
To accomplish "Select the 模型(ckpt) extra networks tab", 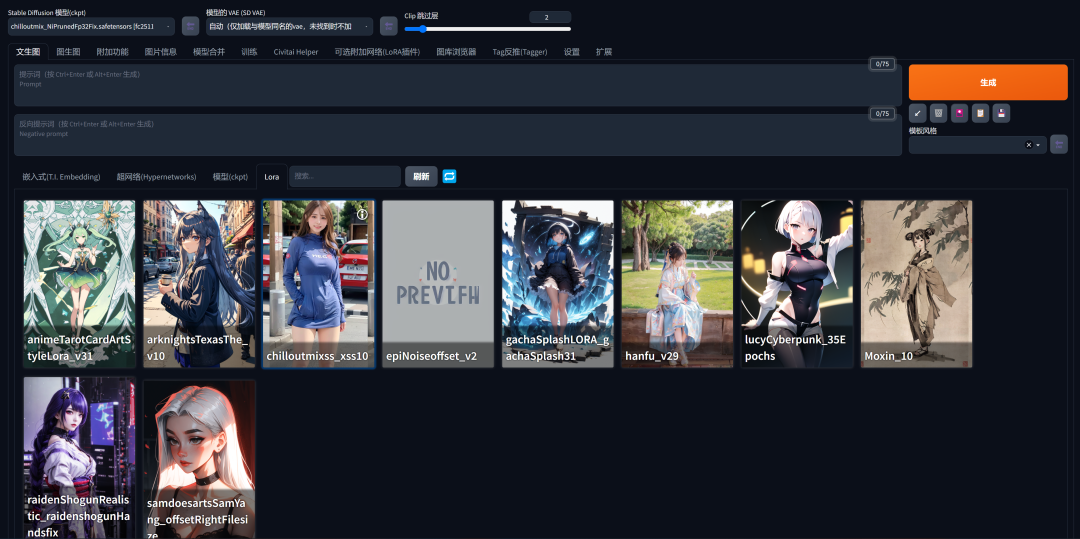I will point(230,177).
